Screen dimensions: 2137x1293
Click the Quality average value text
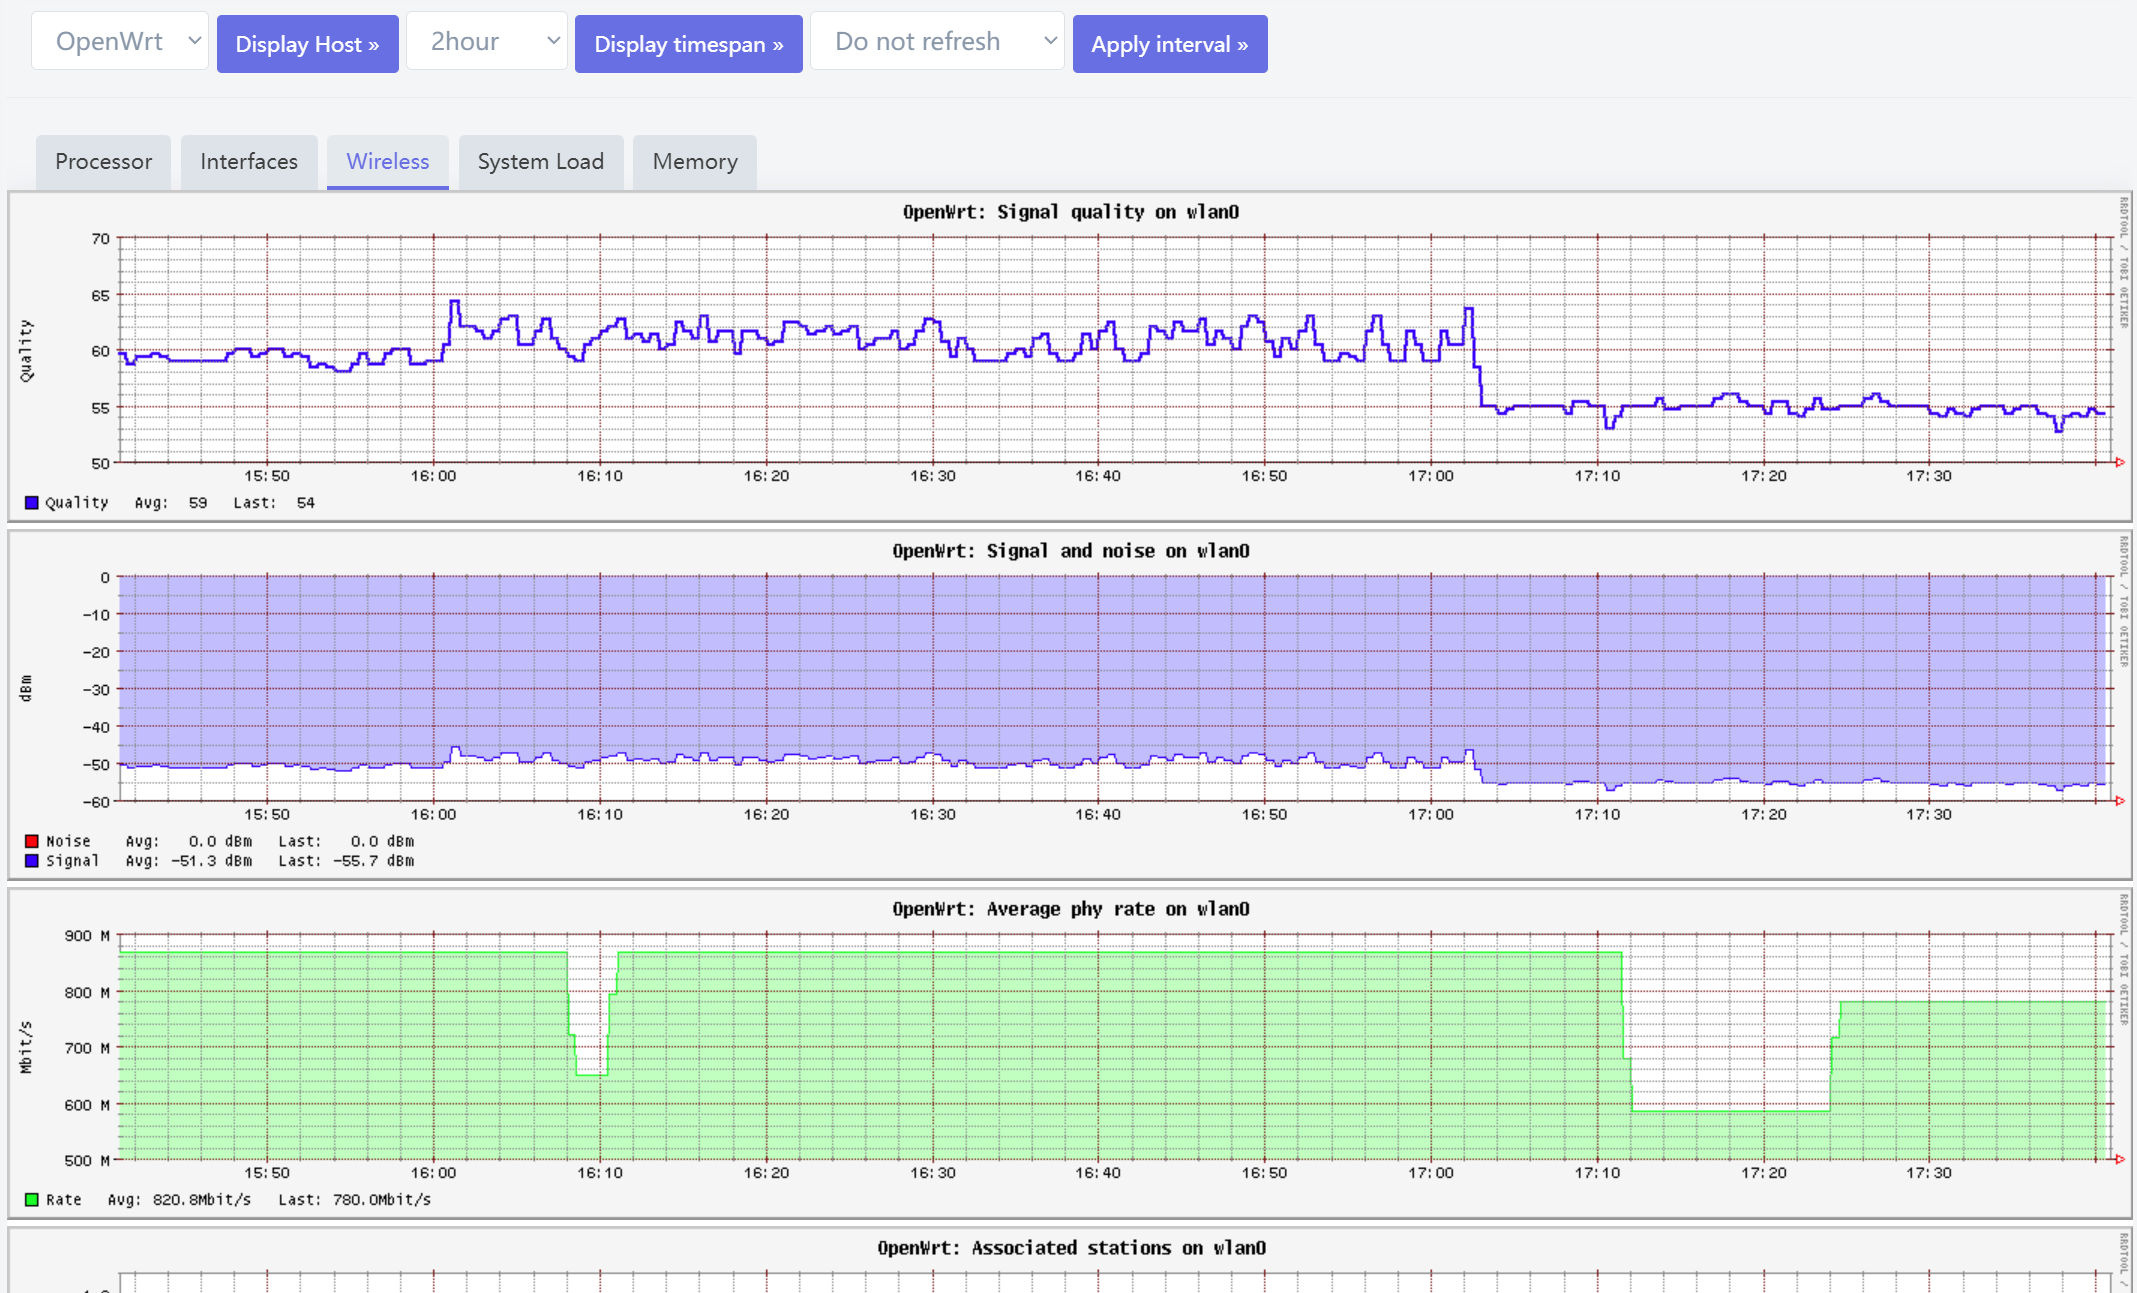point(172,502)
